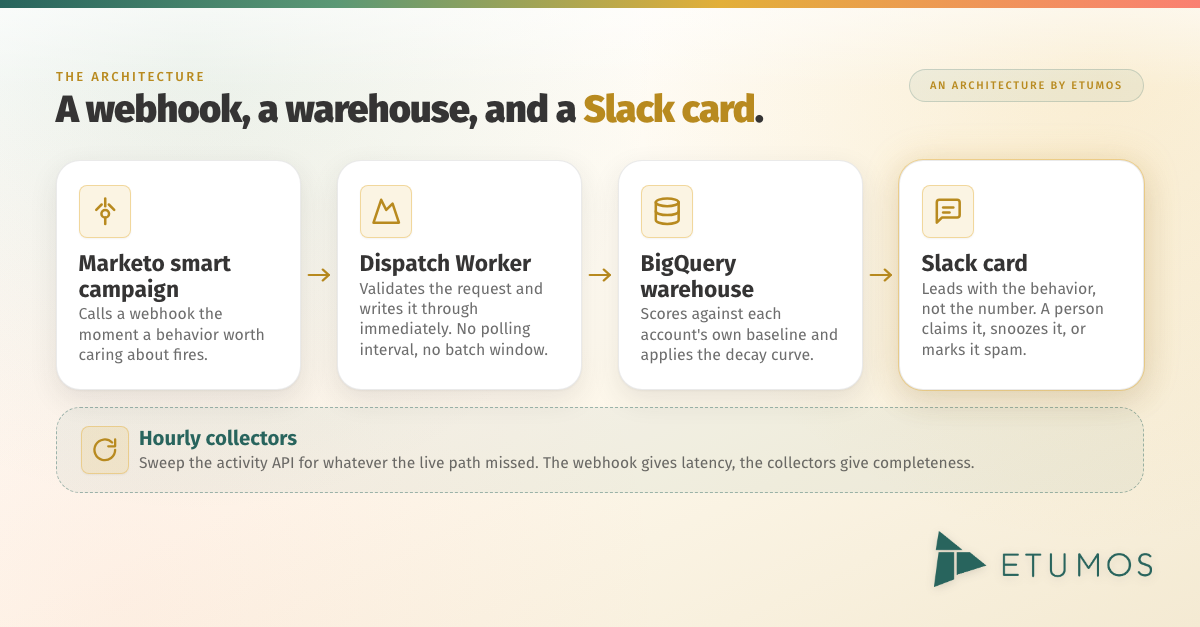Click the text "Calls a webhook the moment"

pos(151,323)
